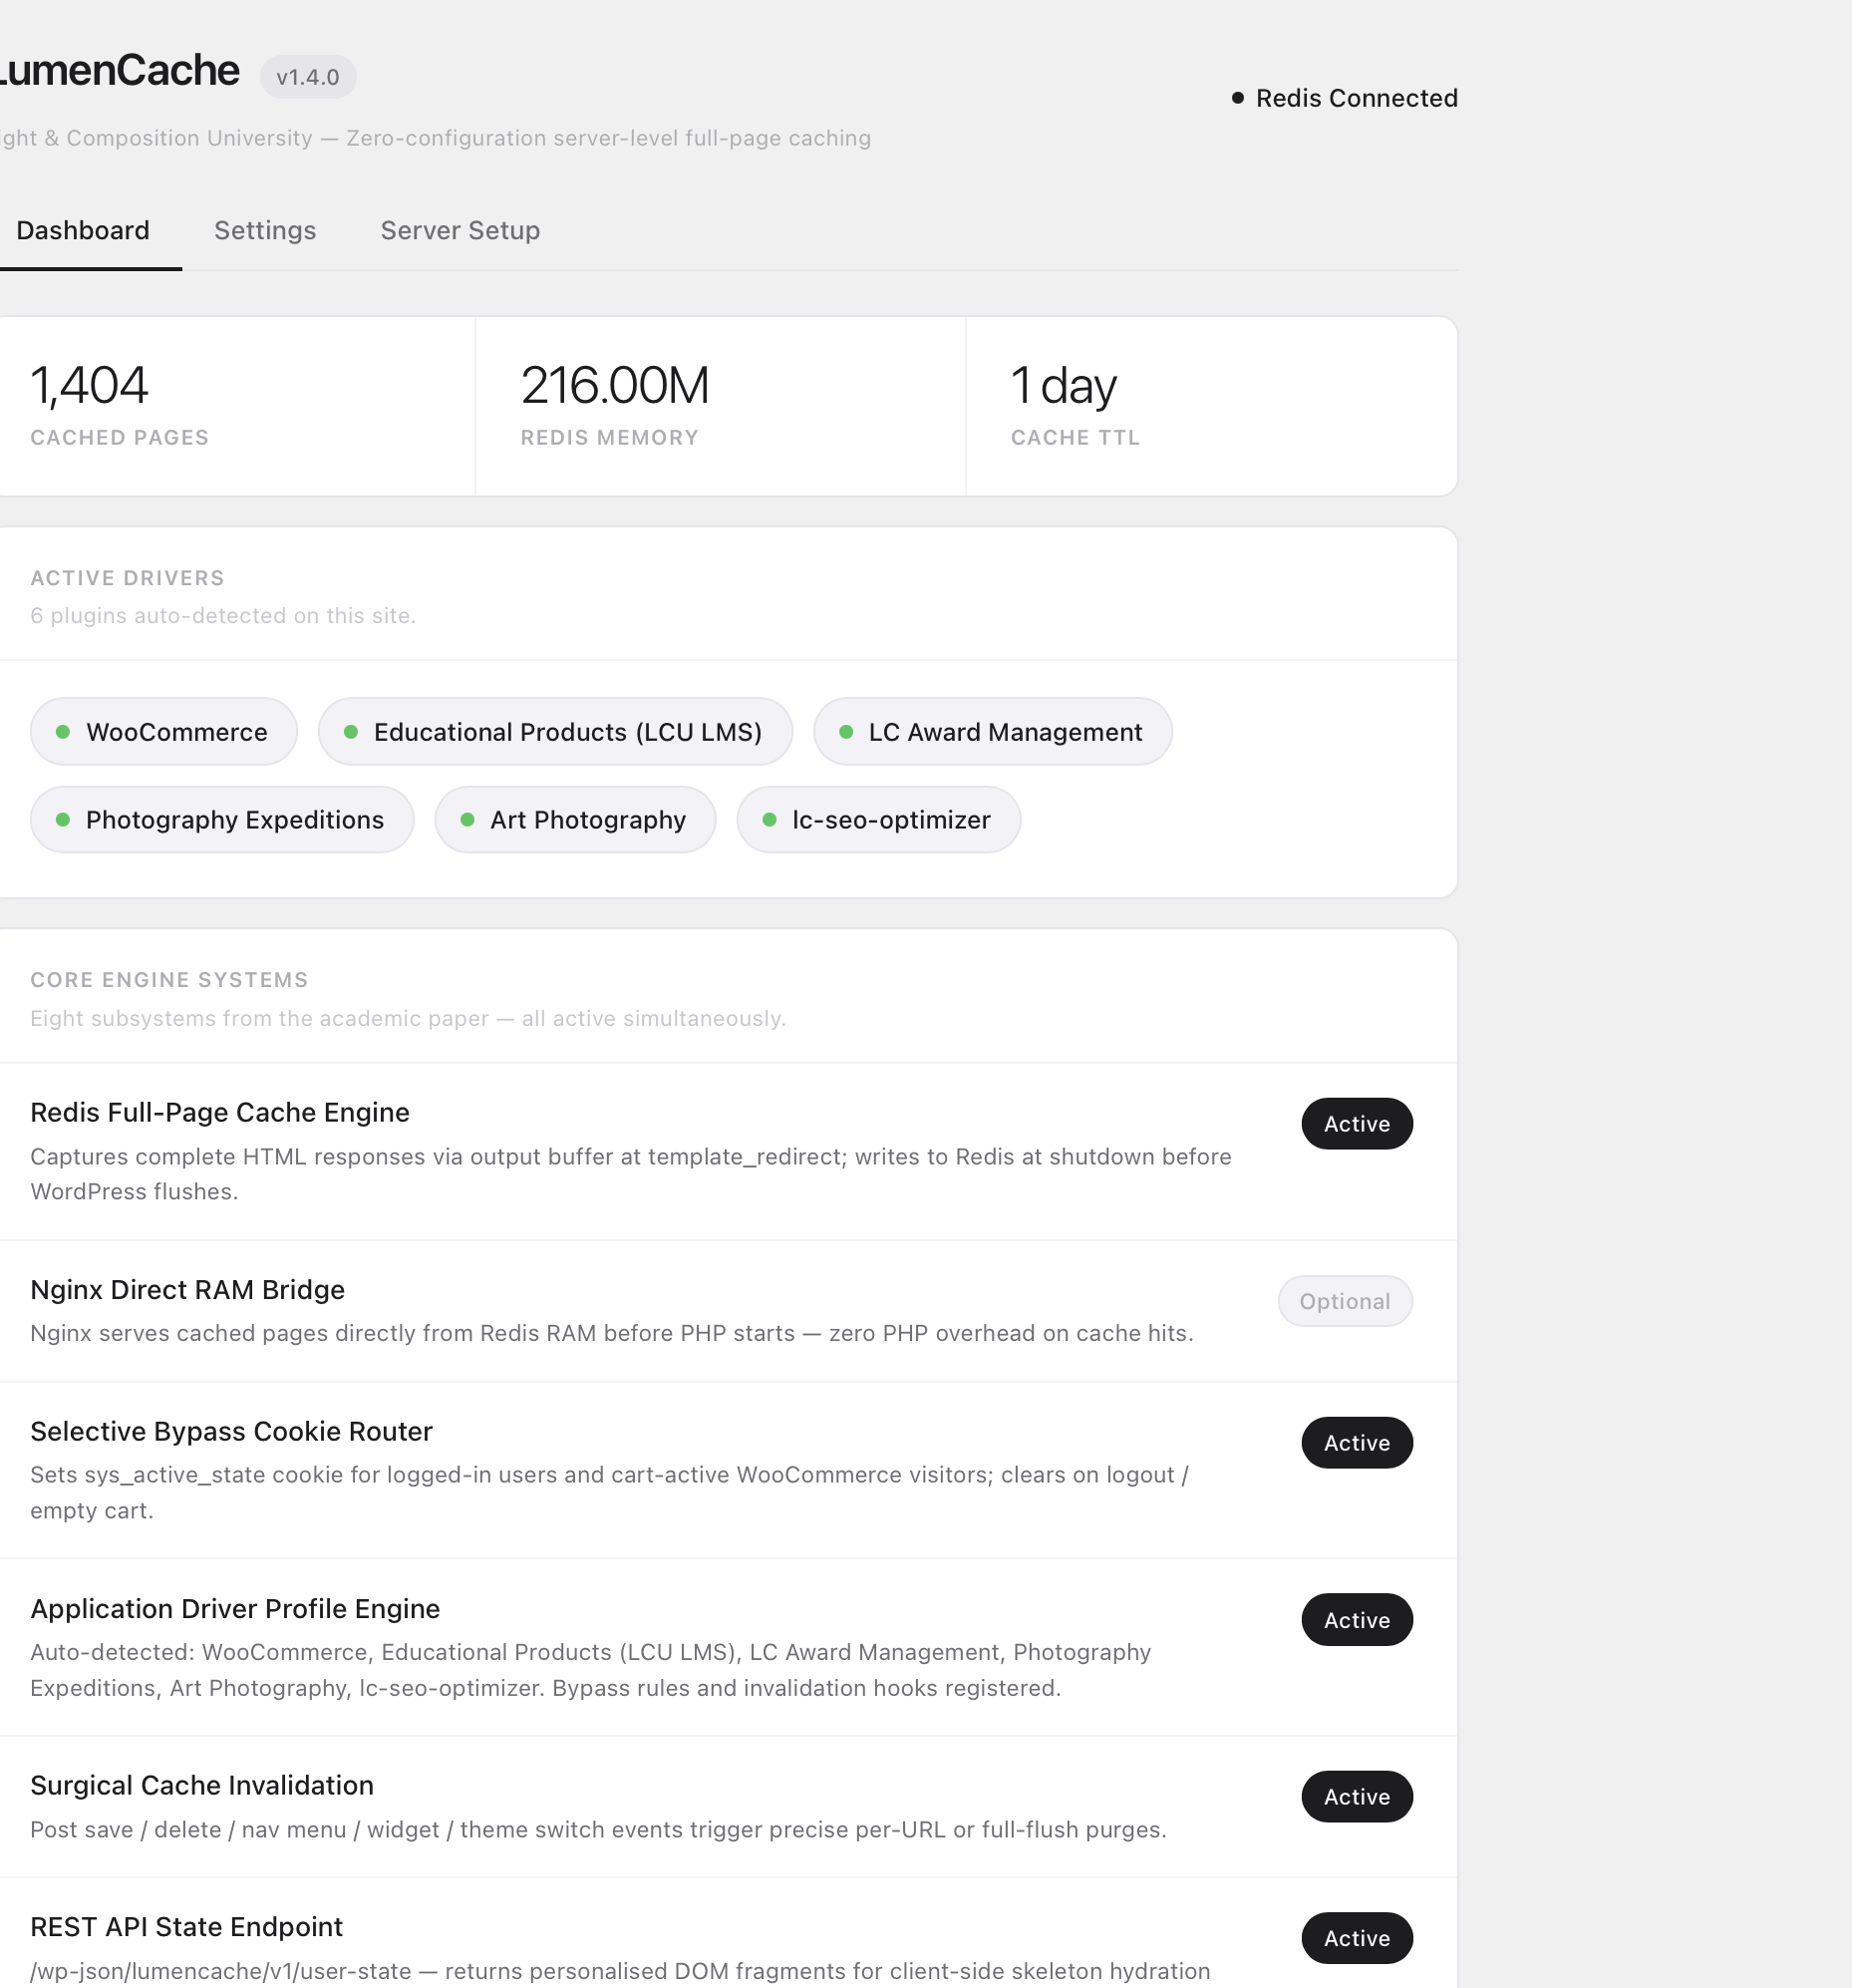
Task: Select the lc-seo-optimizer driver chip
Action: click(878, 820)
